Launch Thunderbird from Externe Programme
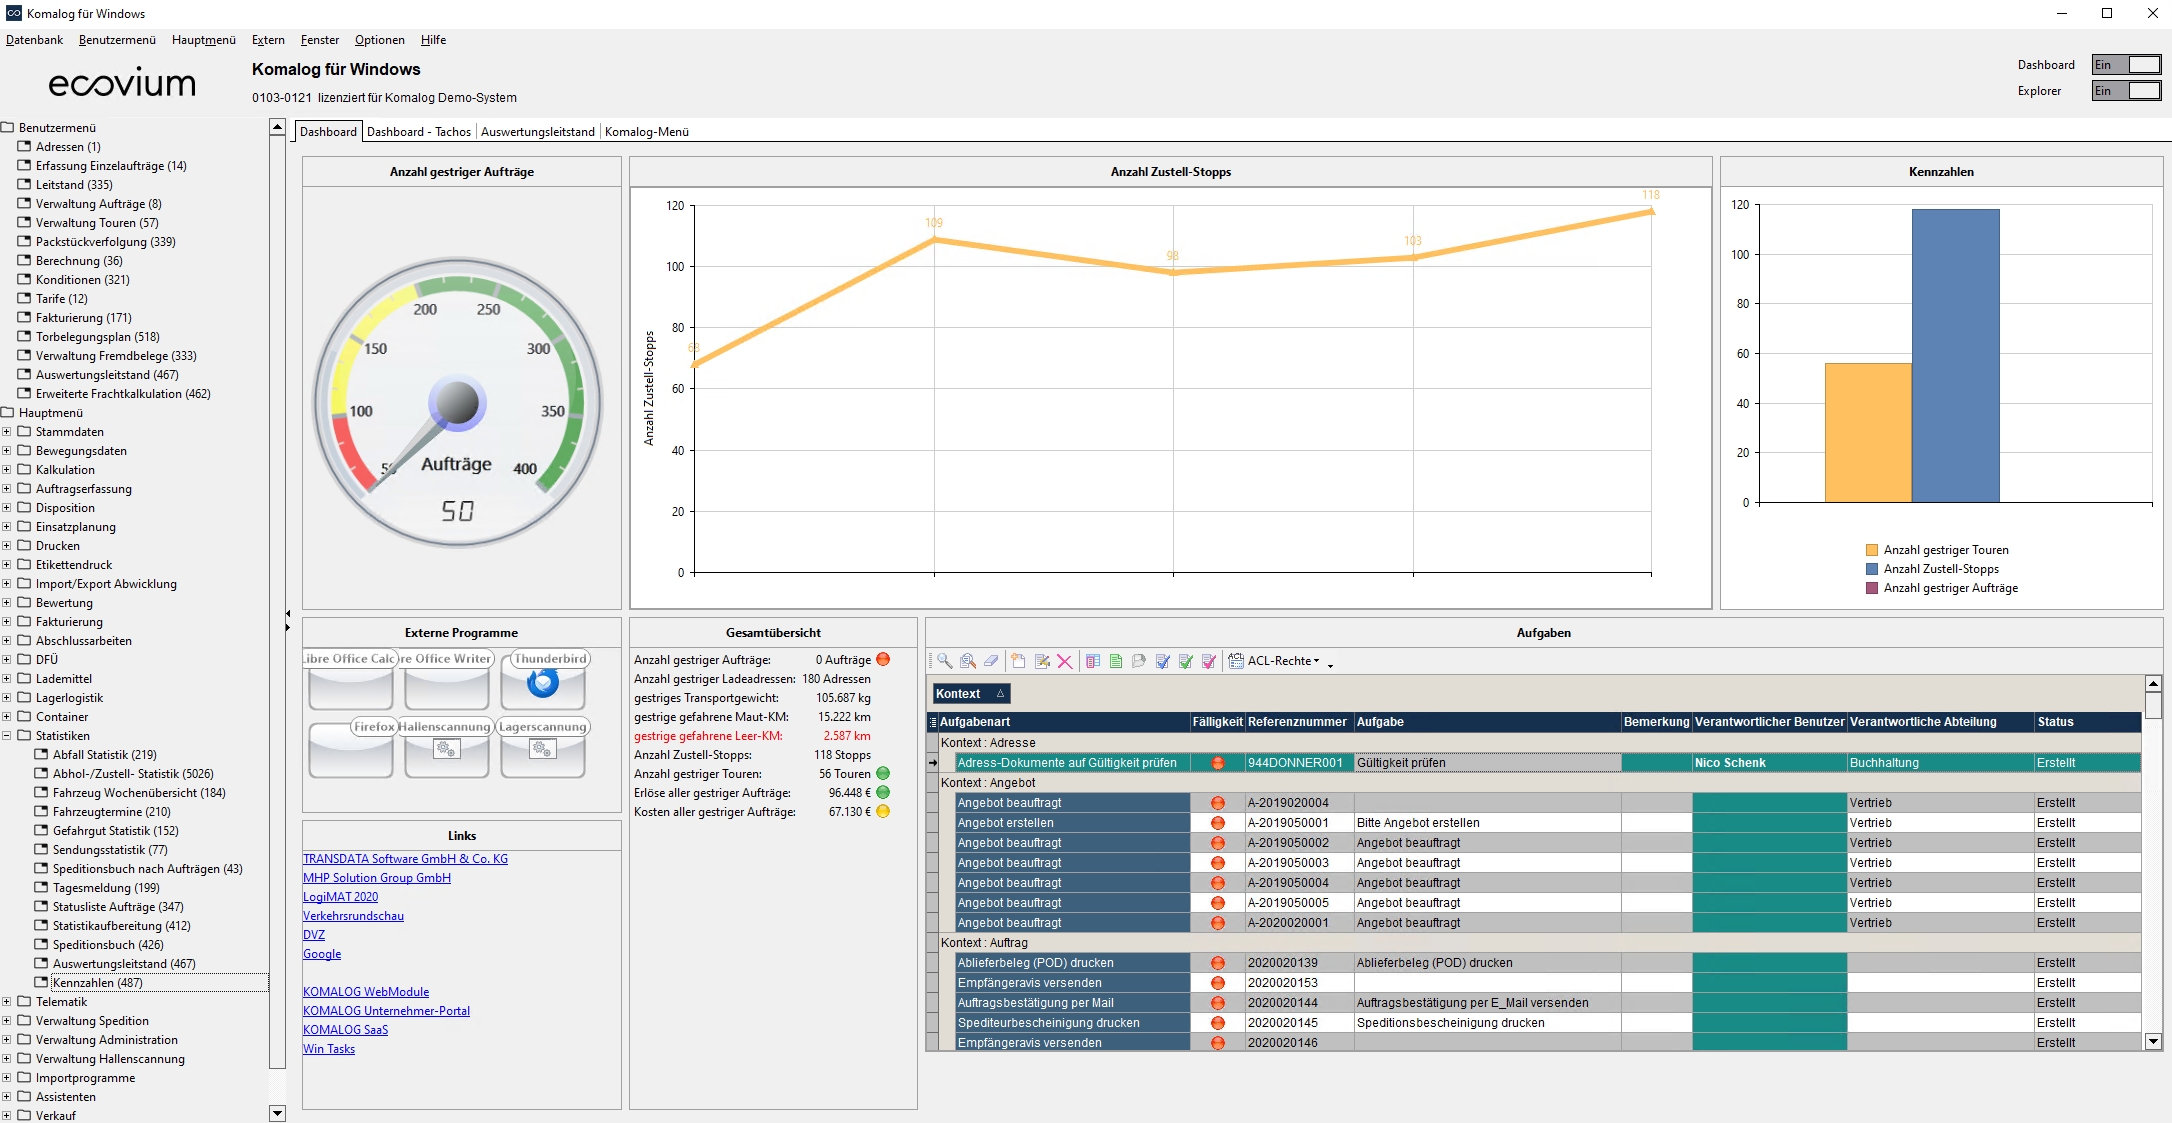 (543, 681)
